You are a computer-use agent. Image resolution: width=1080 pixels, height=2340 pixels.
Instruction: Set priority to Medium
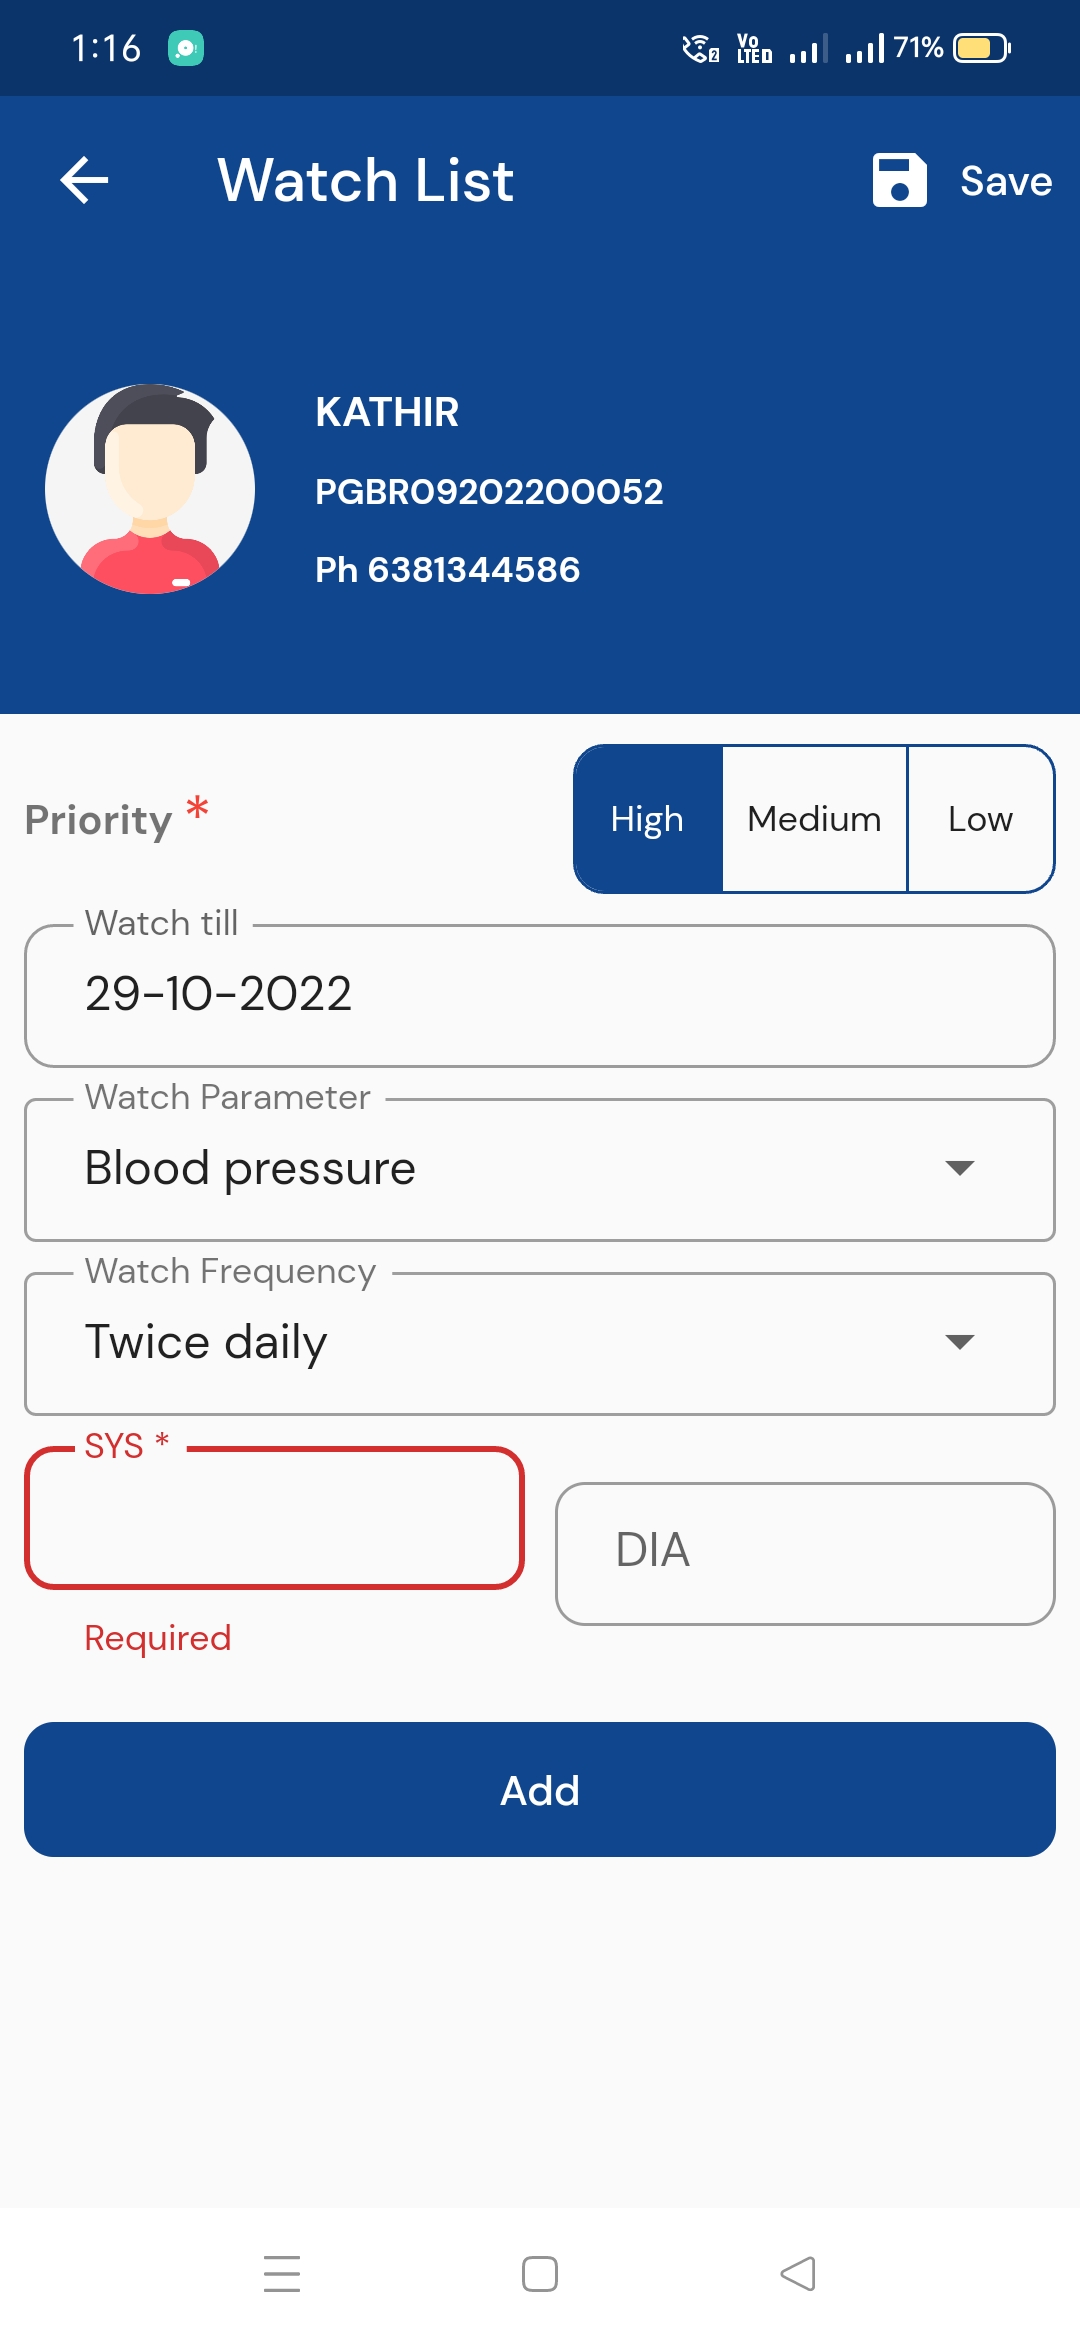coord(814,819)
